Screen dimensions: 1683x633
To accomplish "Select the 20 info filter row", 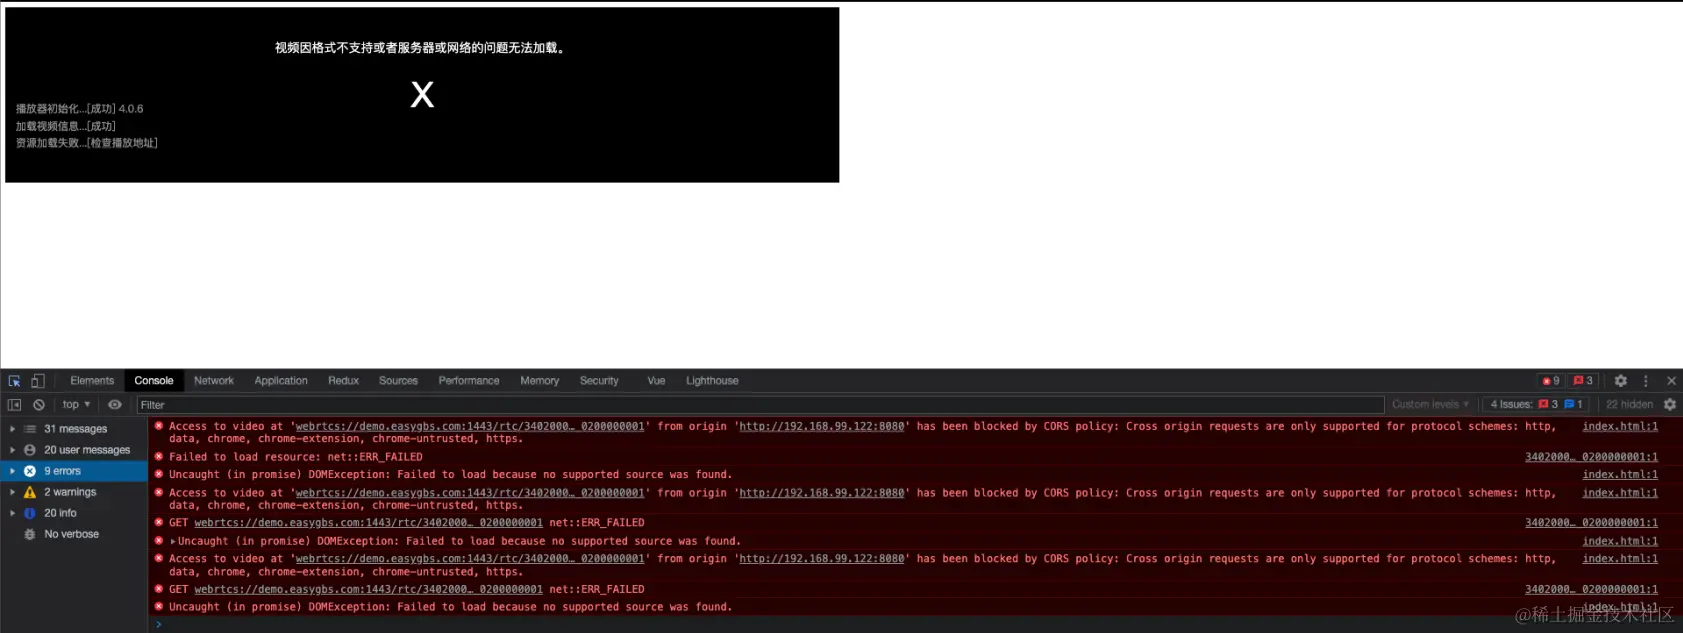I will click(74, 513).
